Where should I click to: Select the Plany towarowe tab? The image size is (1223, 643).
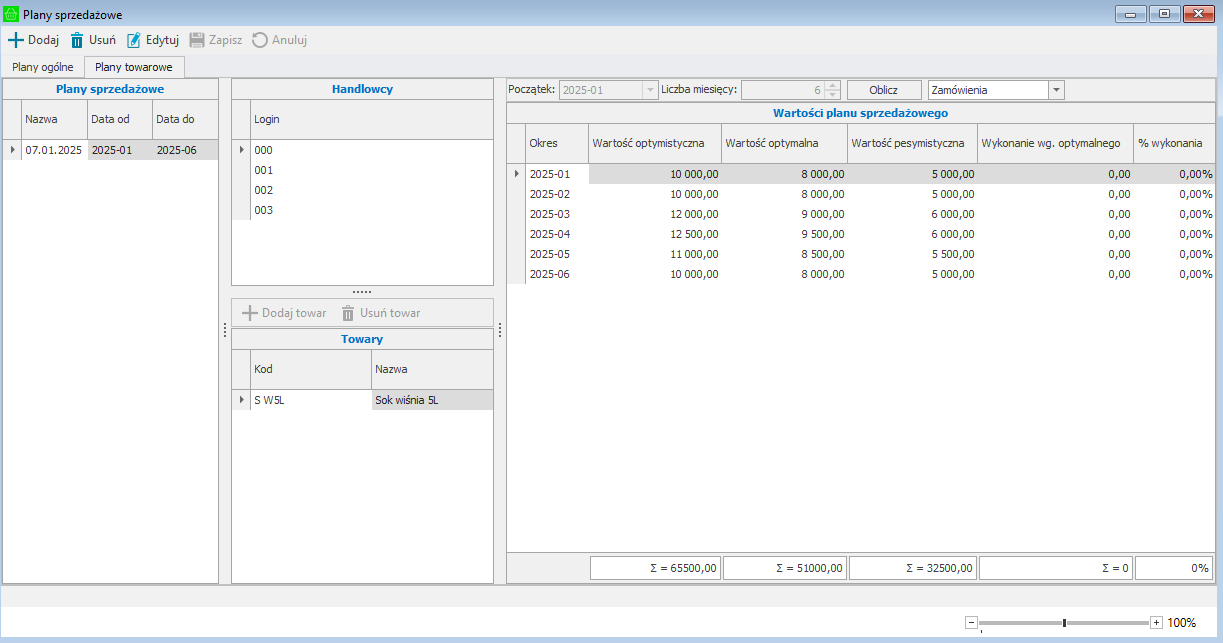coord(134,67)
